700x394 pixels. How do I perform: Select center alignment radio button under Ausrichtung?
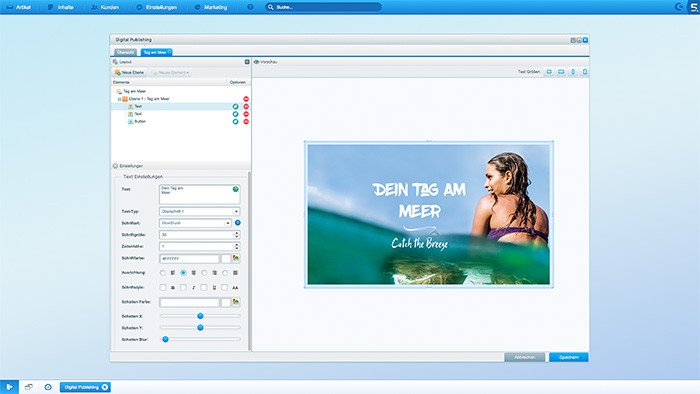click(183, 273)
